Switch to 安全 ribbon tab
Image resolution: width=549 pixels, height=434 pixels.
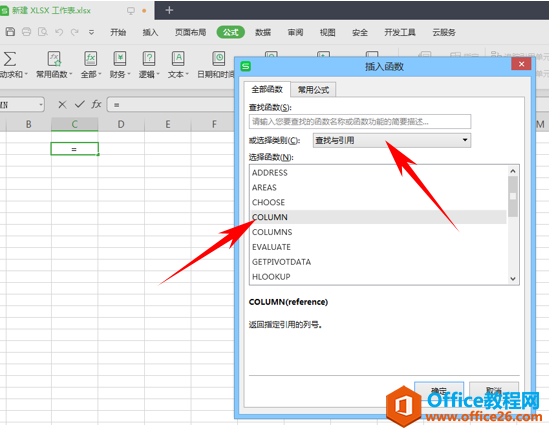[360, 32]
